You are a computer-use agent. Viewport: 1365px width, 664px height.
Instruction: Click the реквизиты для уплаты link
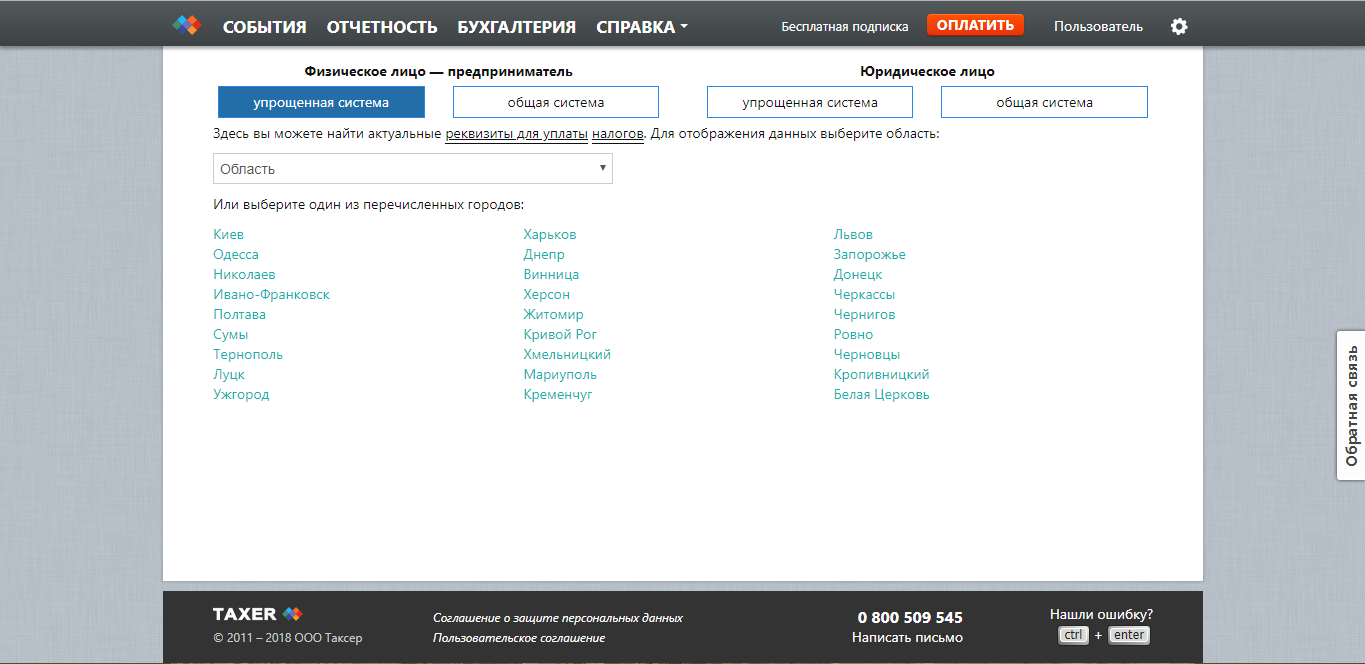tap(516, 133)
